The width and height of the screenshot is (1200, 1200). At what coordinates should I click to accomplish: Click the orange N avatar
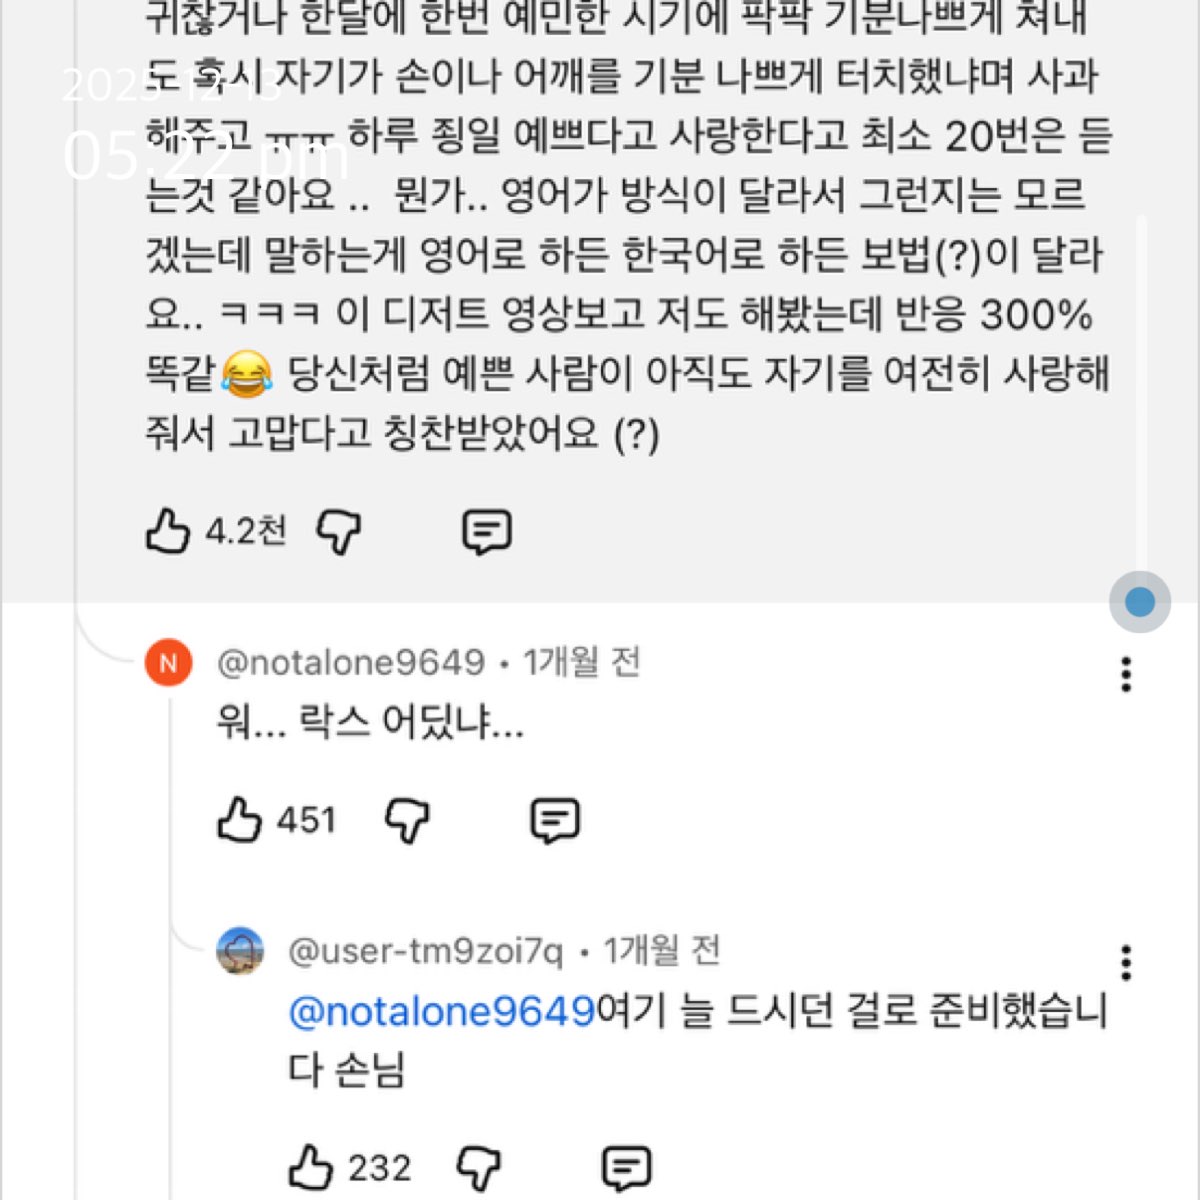(x=168, y=663)
